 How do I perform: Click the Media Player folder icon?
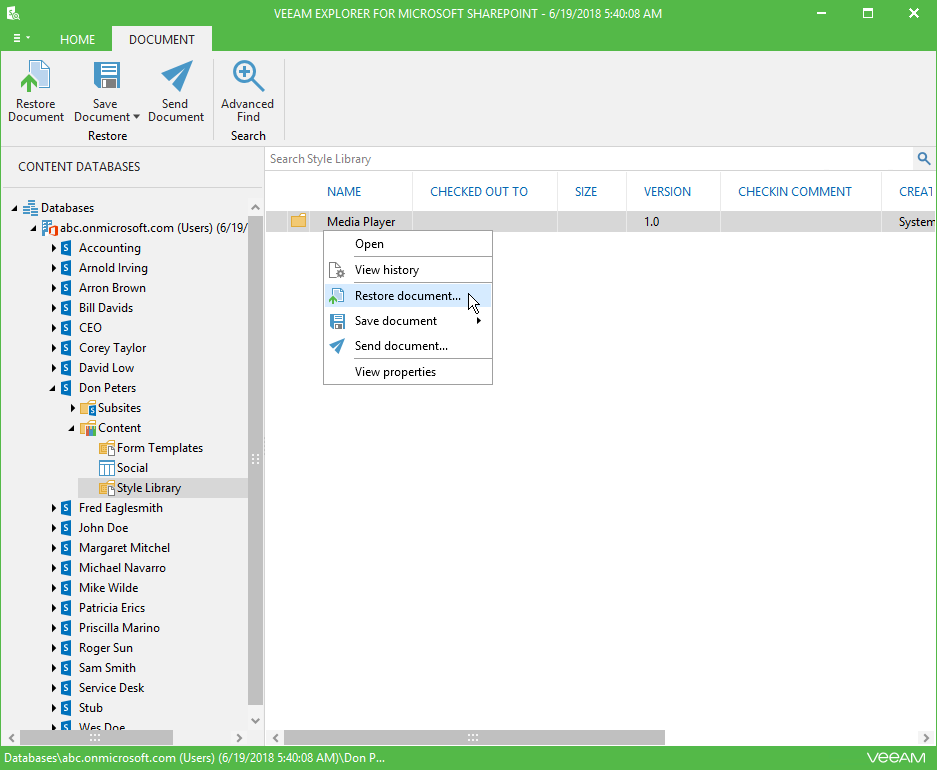coord(299,221)
